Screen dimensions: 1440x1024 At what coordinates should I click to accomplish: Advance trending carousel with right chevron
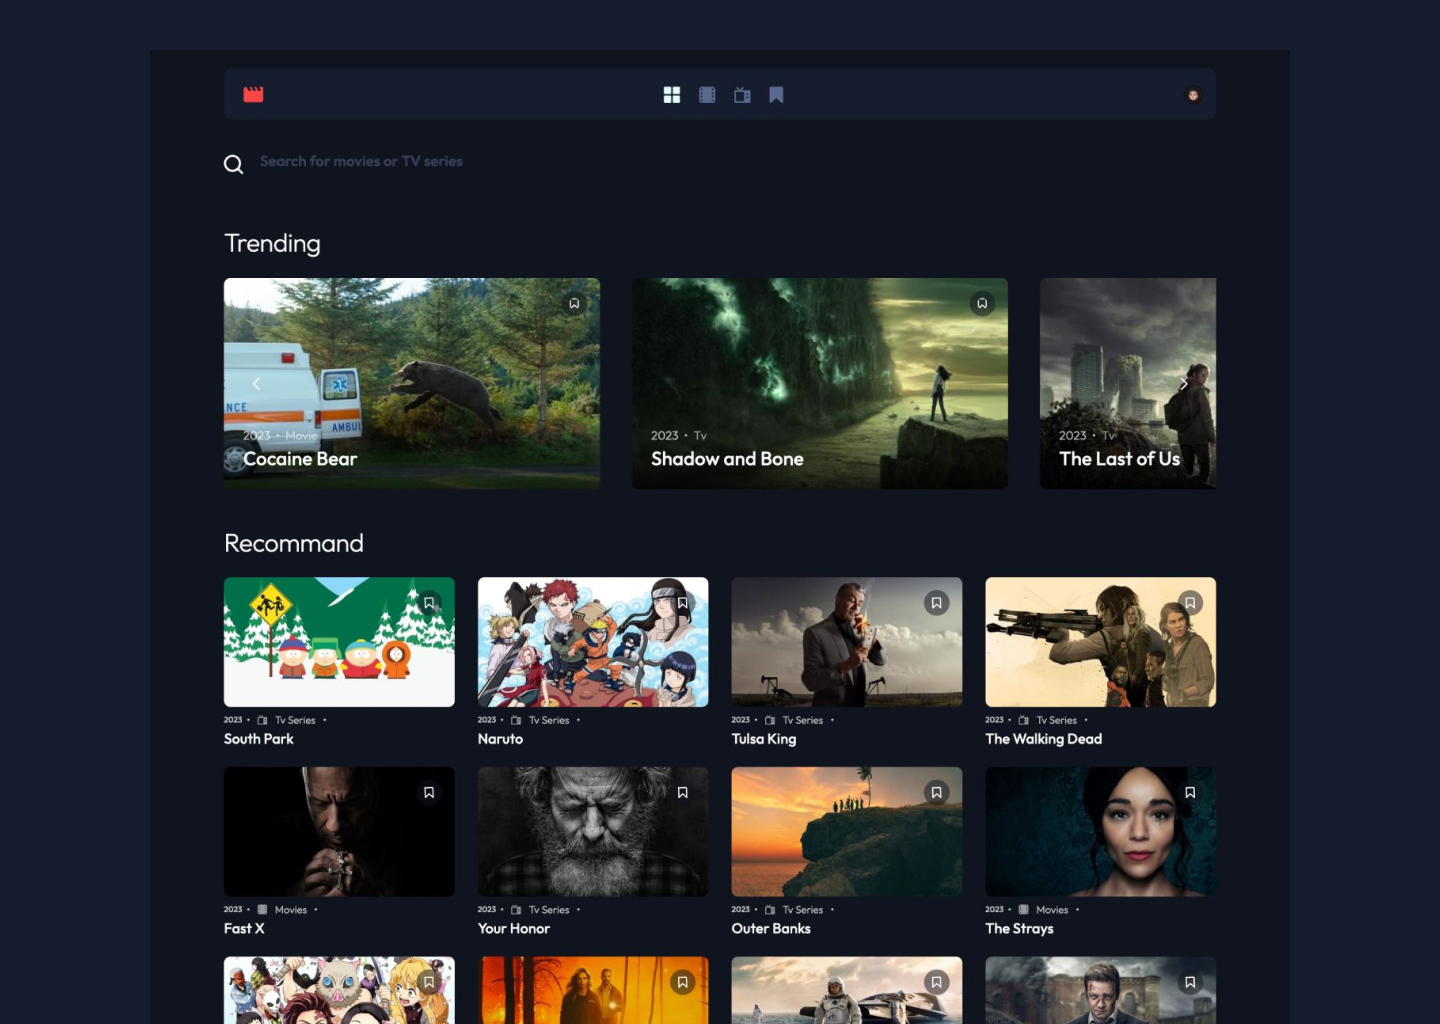pos(1183,384)
